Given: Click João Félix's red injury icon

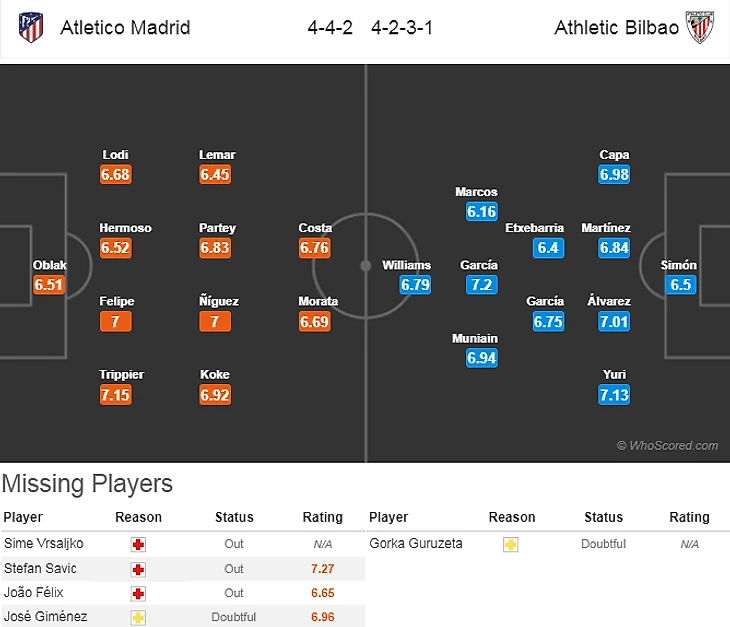Looking at the screenshot, I should [x=138, y=593].
